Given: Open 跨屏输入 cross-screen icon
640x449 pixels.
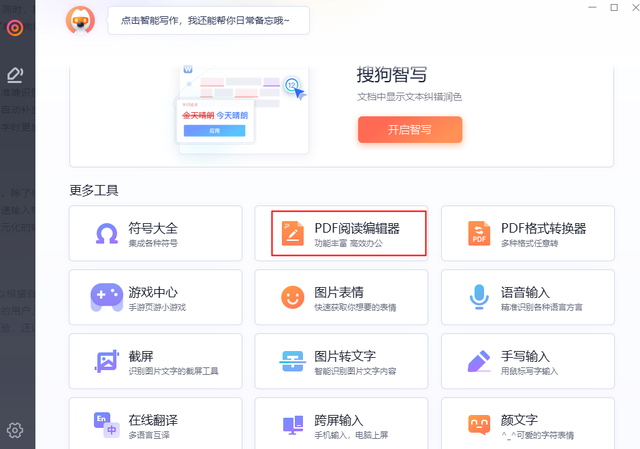Looking at the screenshot, I should pos(293,425).
